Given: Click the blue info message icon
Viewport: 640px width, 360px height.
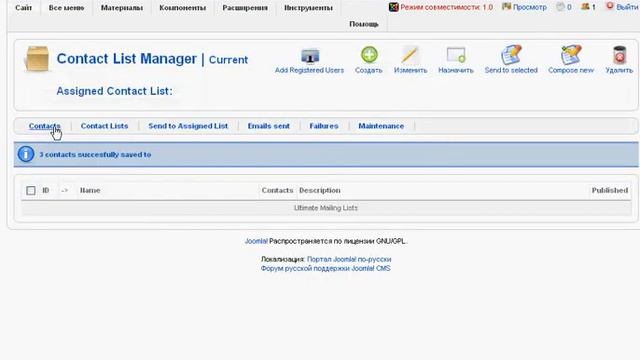Looking at the screenshot, I should [26, 154].
